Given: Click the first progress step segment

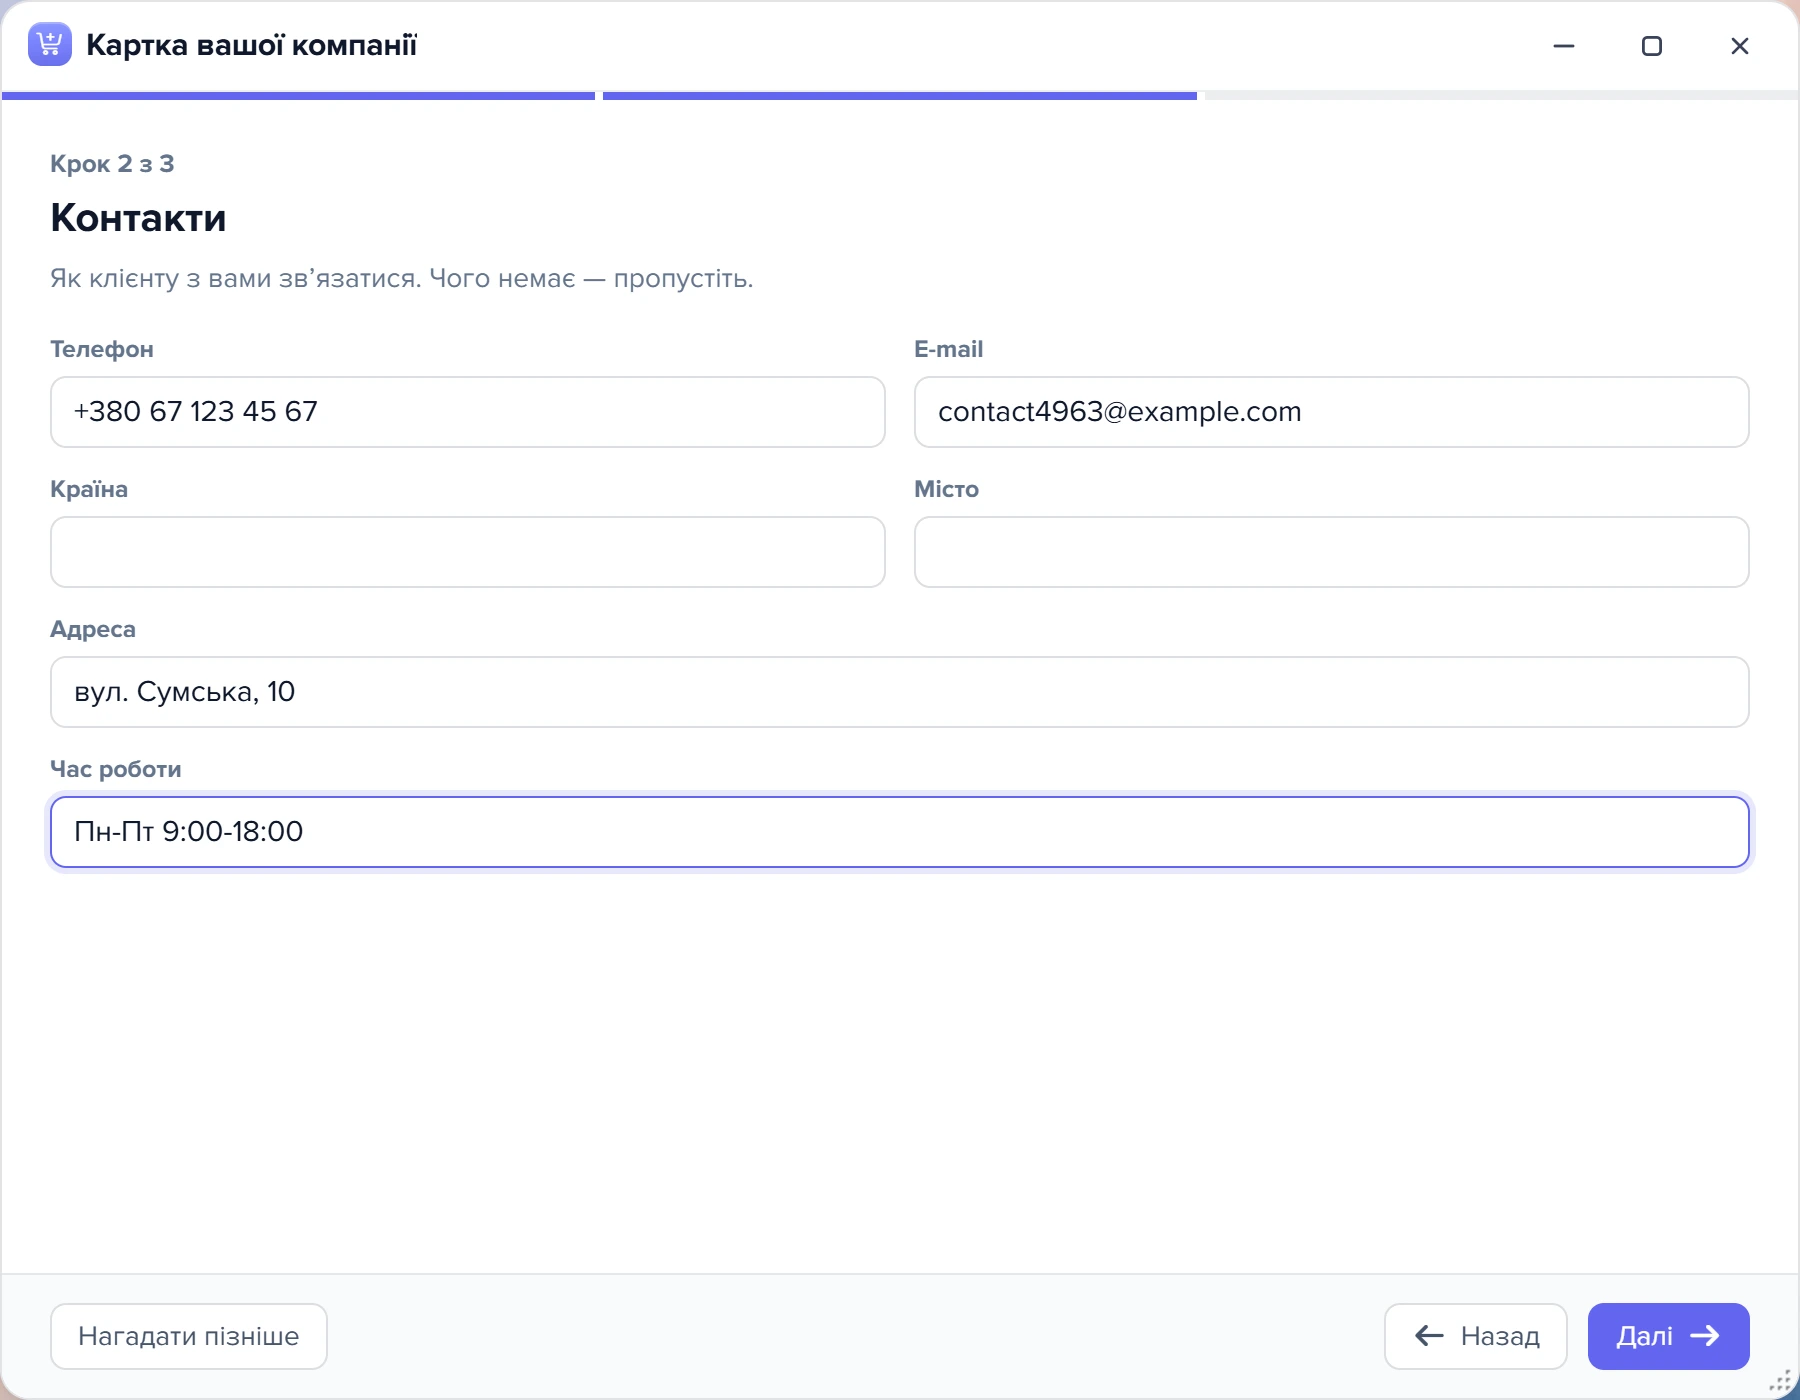Looking at the screenshot, I should point(298,96).
